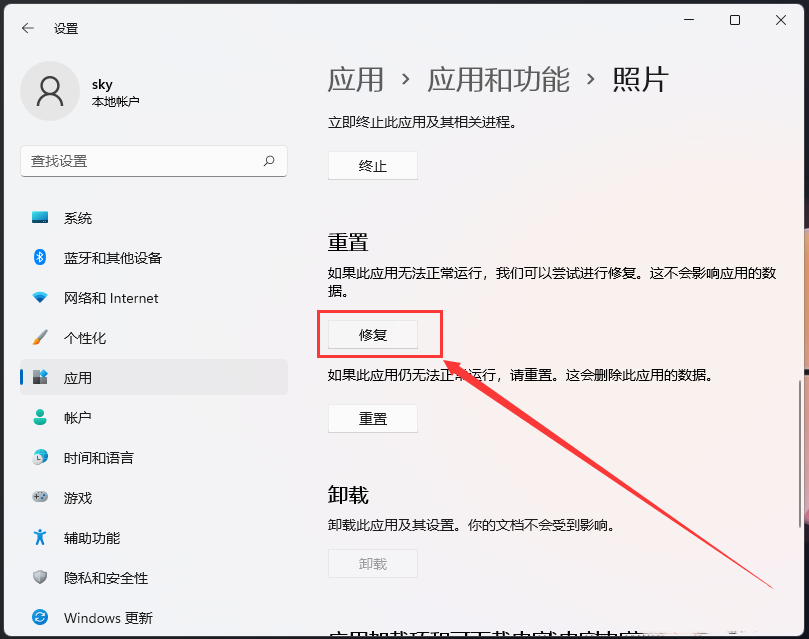The image size is (809, 639).
Task: Click the sky user avatar
Action: pos(50,90)
